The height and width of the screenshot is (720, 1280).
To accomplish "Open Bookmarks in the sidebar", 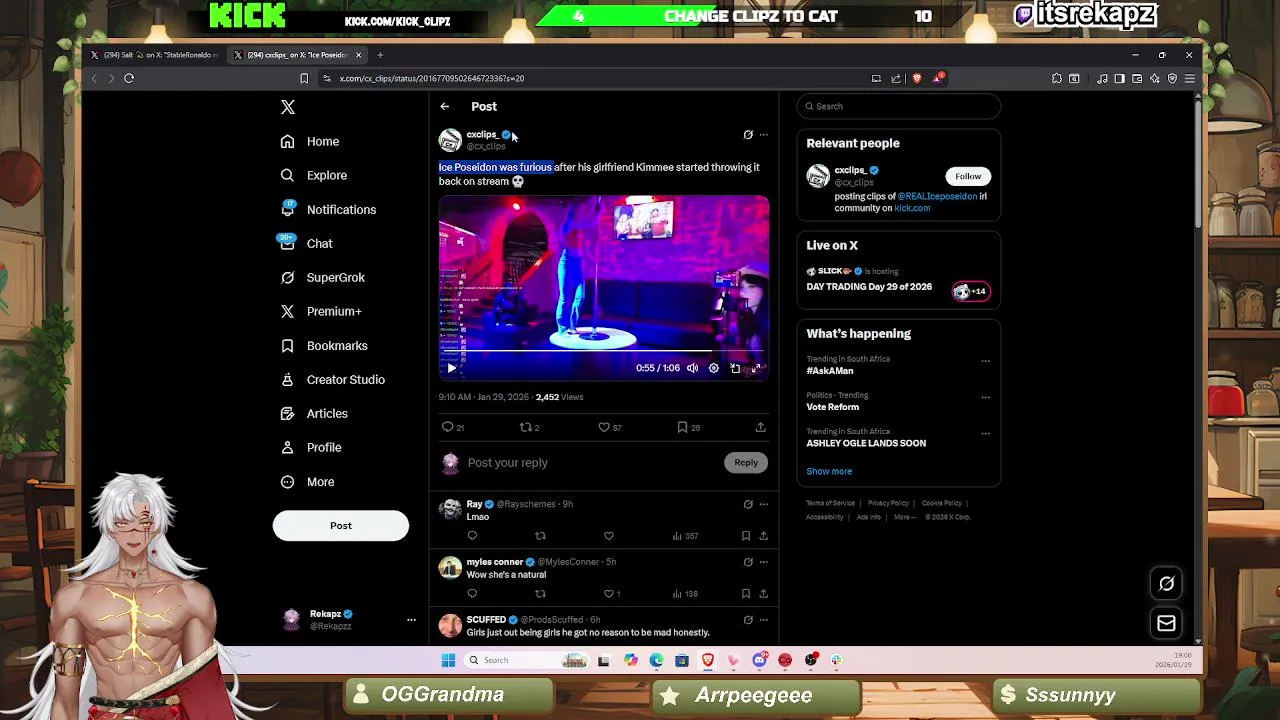I will pyautogui.click(x=324, y=345).
